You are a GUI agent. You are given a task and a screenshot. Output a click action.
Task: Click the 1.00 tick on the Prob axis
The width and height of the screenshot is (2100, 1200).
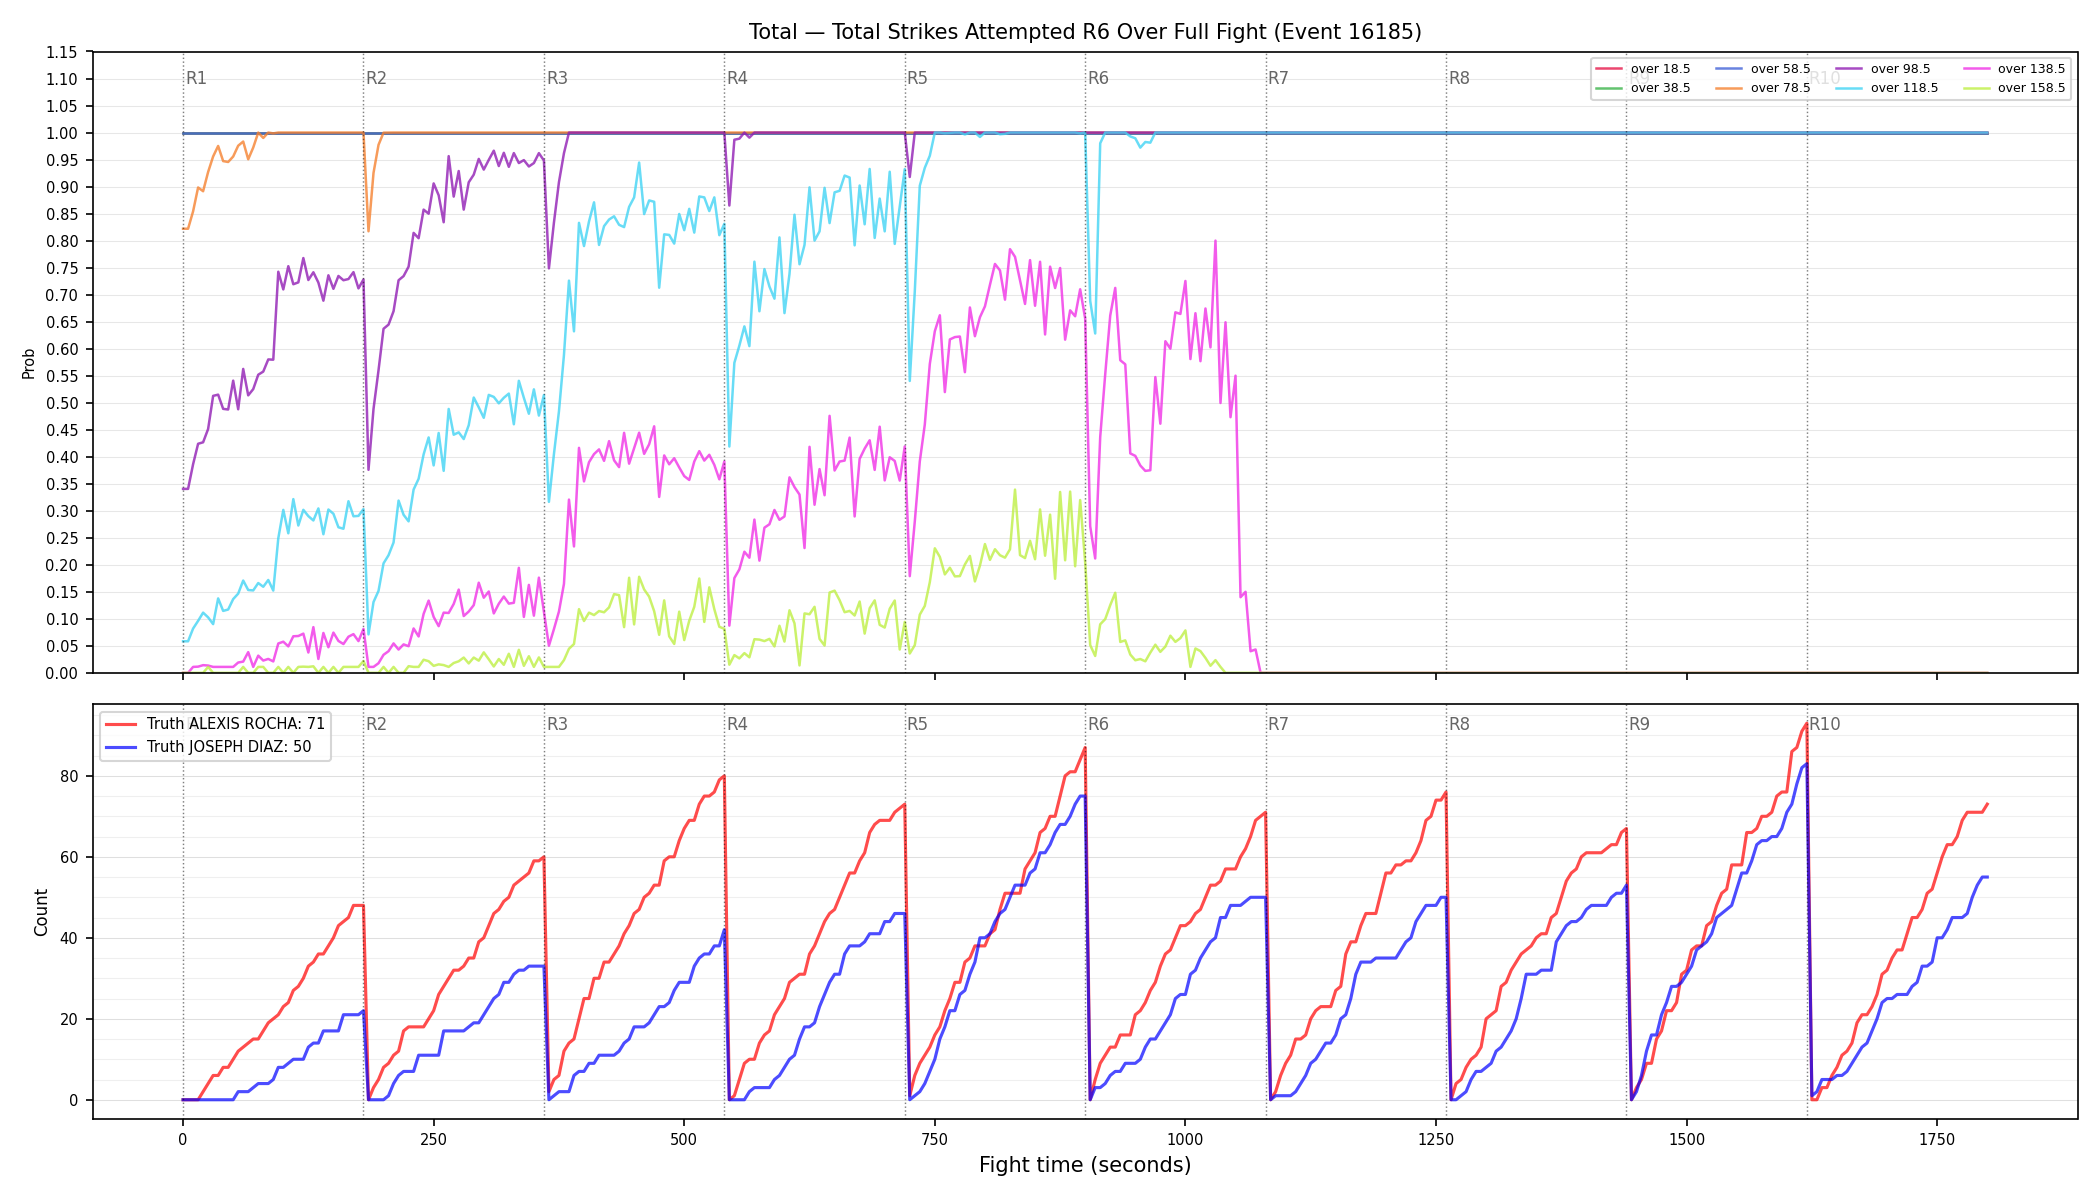coord(61,133)
